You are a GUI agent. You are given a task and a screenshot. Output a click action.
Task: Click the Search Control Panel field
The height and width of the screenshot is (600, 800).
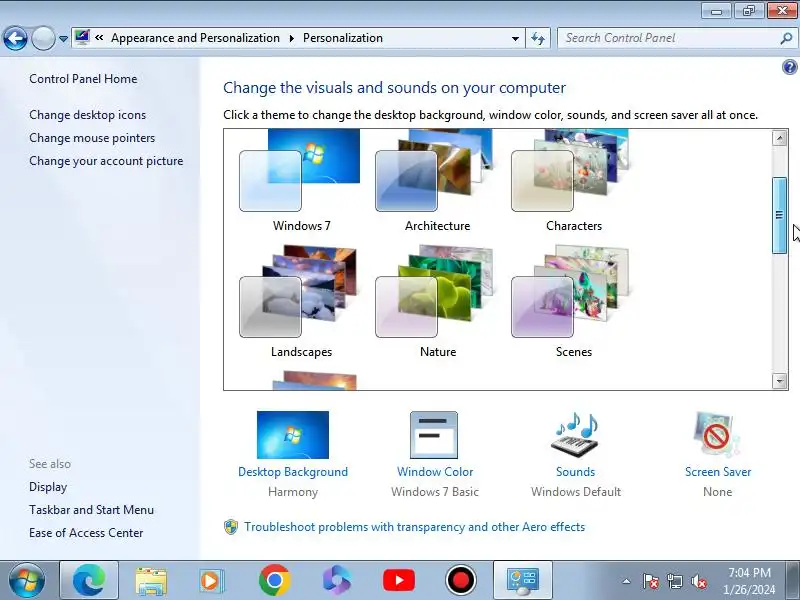[x=670, y=38]
